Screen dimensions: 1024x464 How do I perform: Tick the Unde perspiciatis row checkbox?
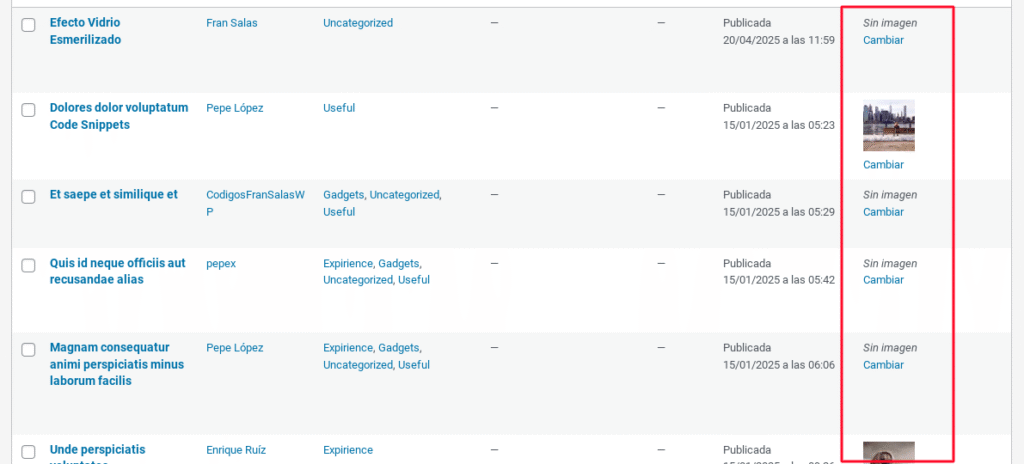tap(28, 452)
